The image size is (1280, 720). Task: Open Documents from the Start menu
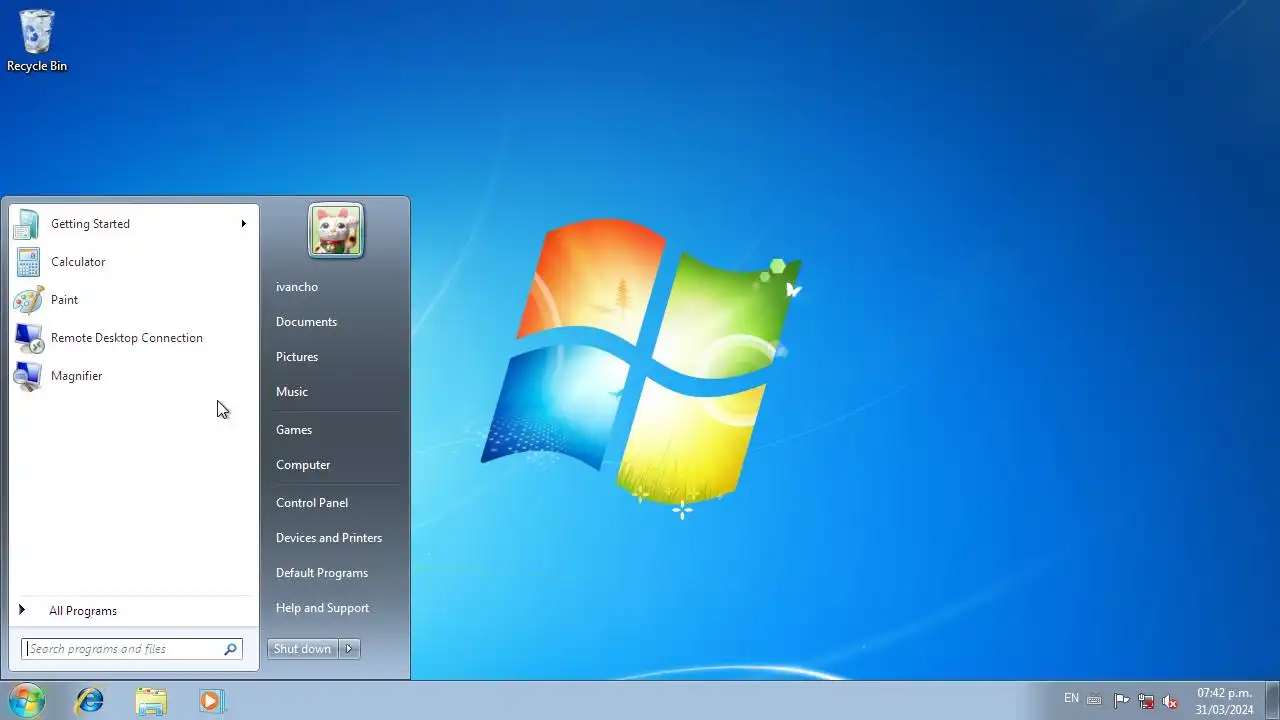306,322
